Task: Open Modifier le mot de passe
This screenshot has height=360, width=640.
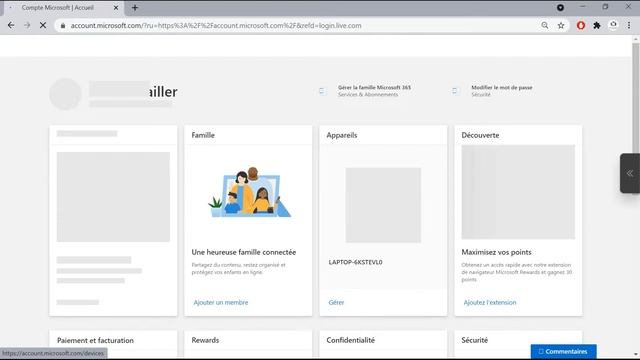Action: coord(502,91)
